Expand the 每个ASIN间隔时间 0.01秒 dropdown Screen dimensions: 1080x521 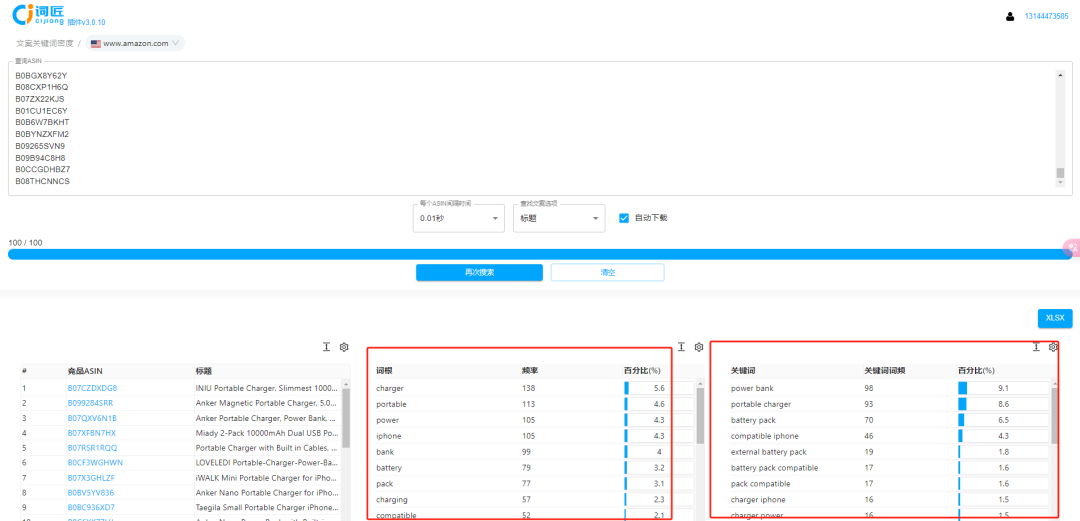point(459,218)
